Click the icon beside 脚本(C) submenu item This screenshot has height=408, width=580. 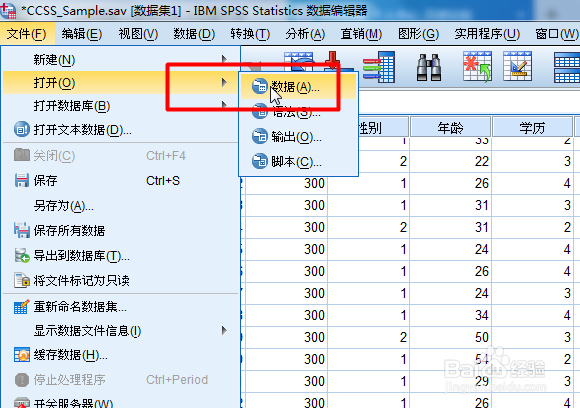pos(260,161)
